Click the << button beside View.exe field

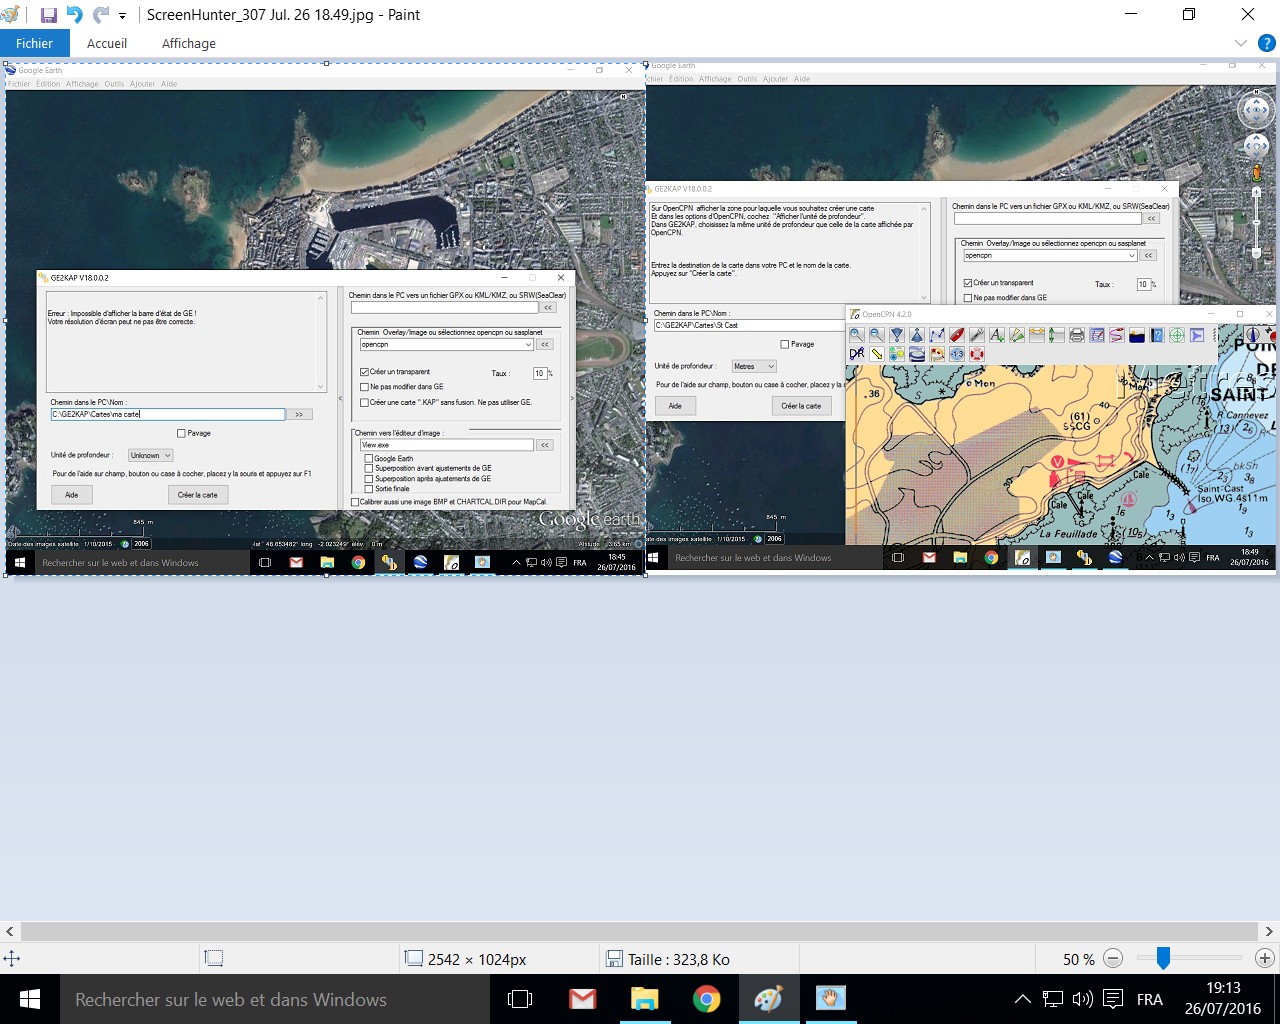545,445
